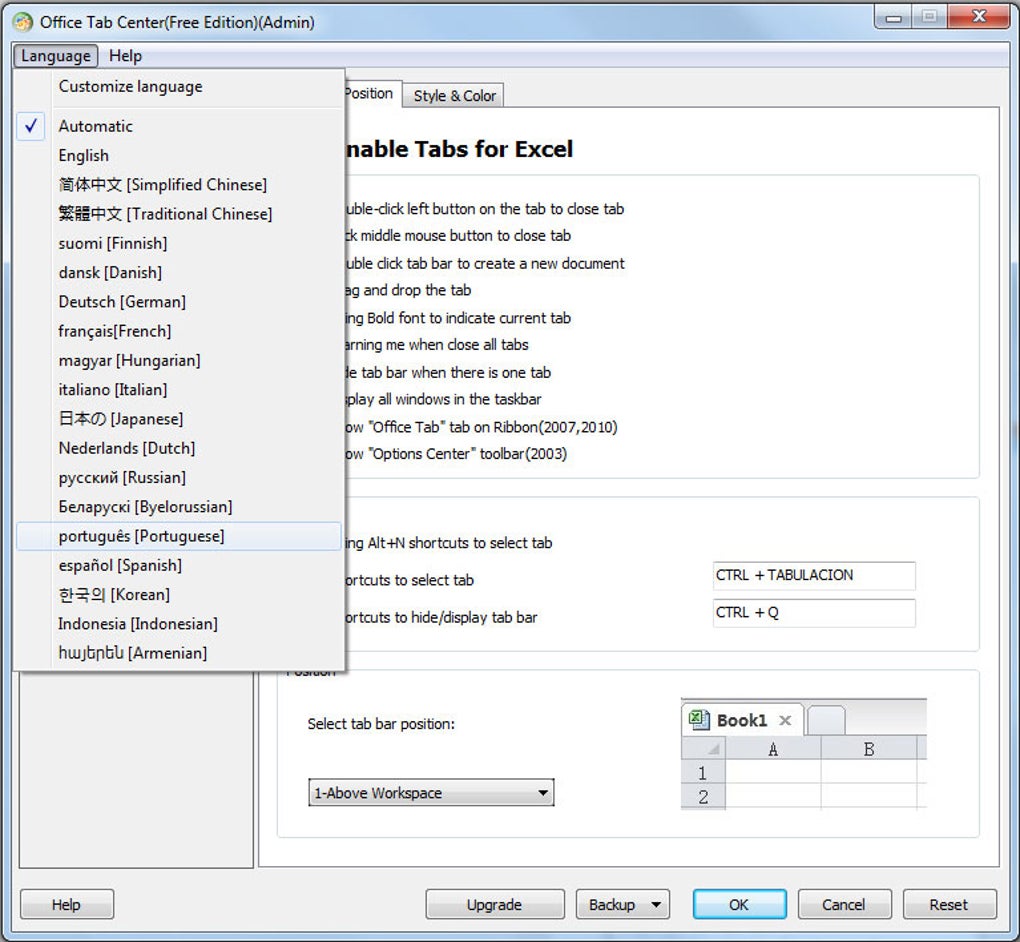Switch to the Style & Color tab
The width and height of the screenshot is (1020, 942).
pyautogui.click(x=454, y=96)
